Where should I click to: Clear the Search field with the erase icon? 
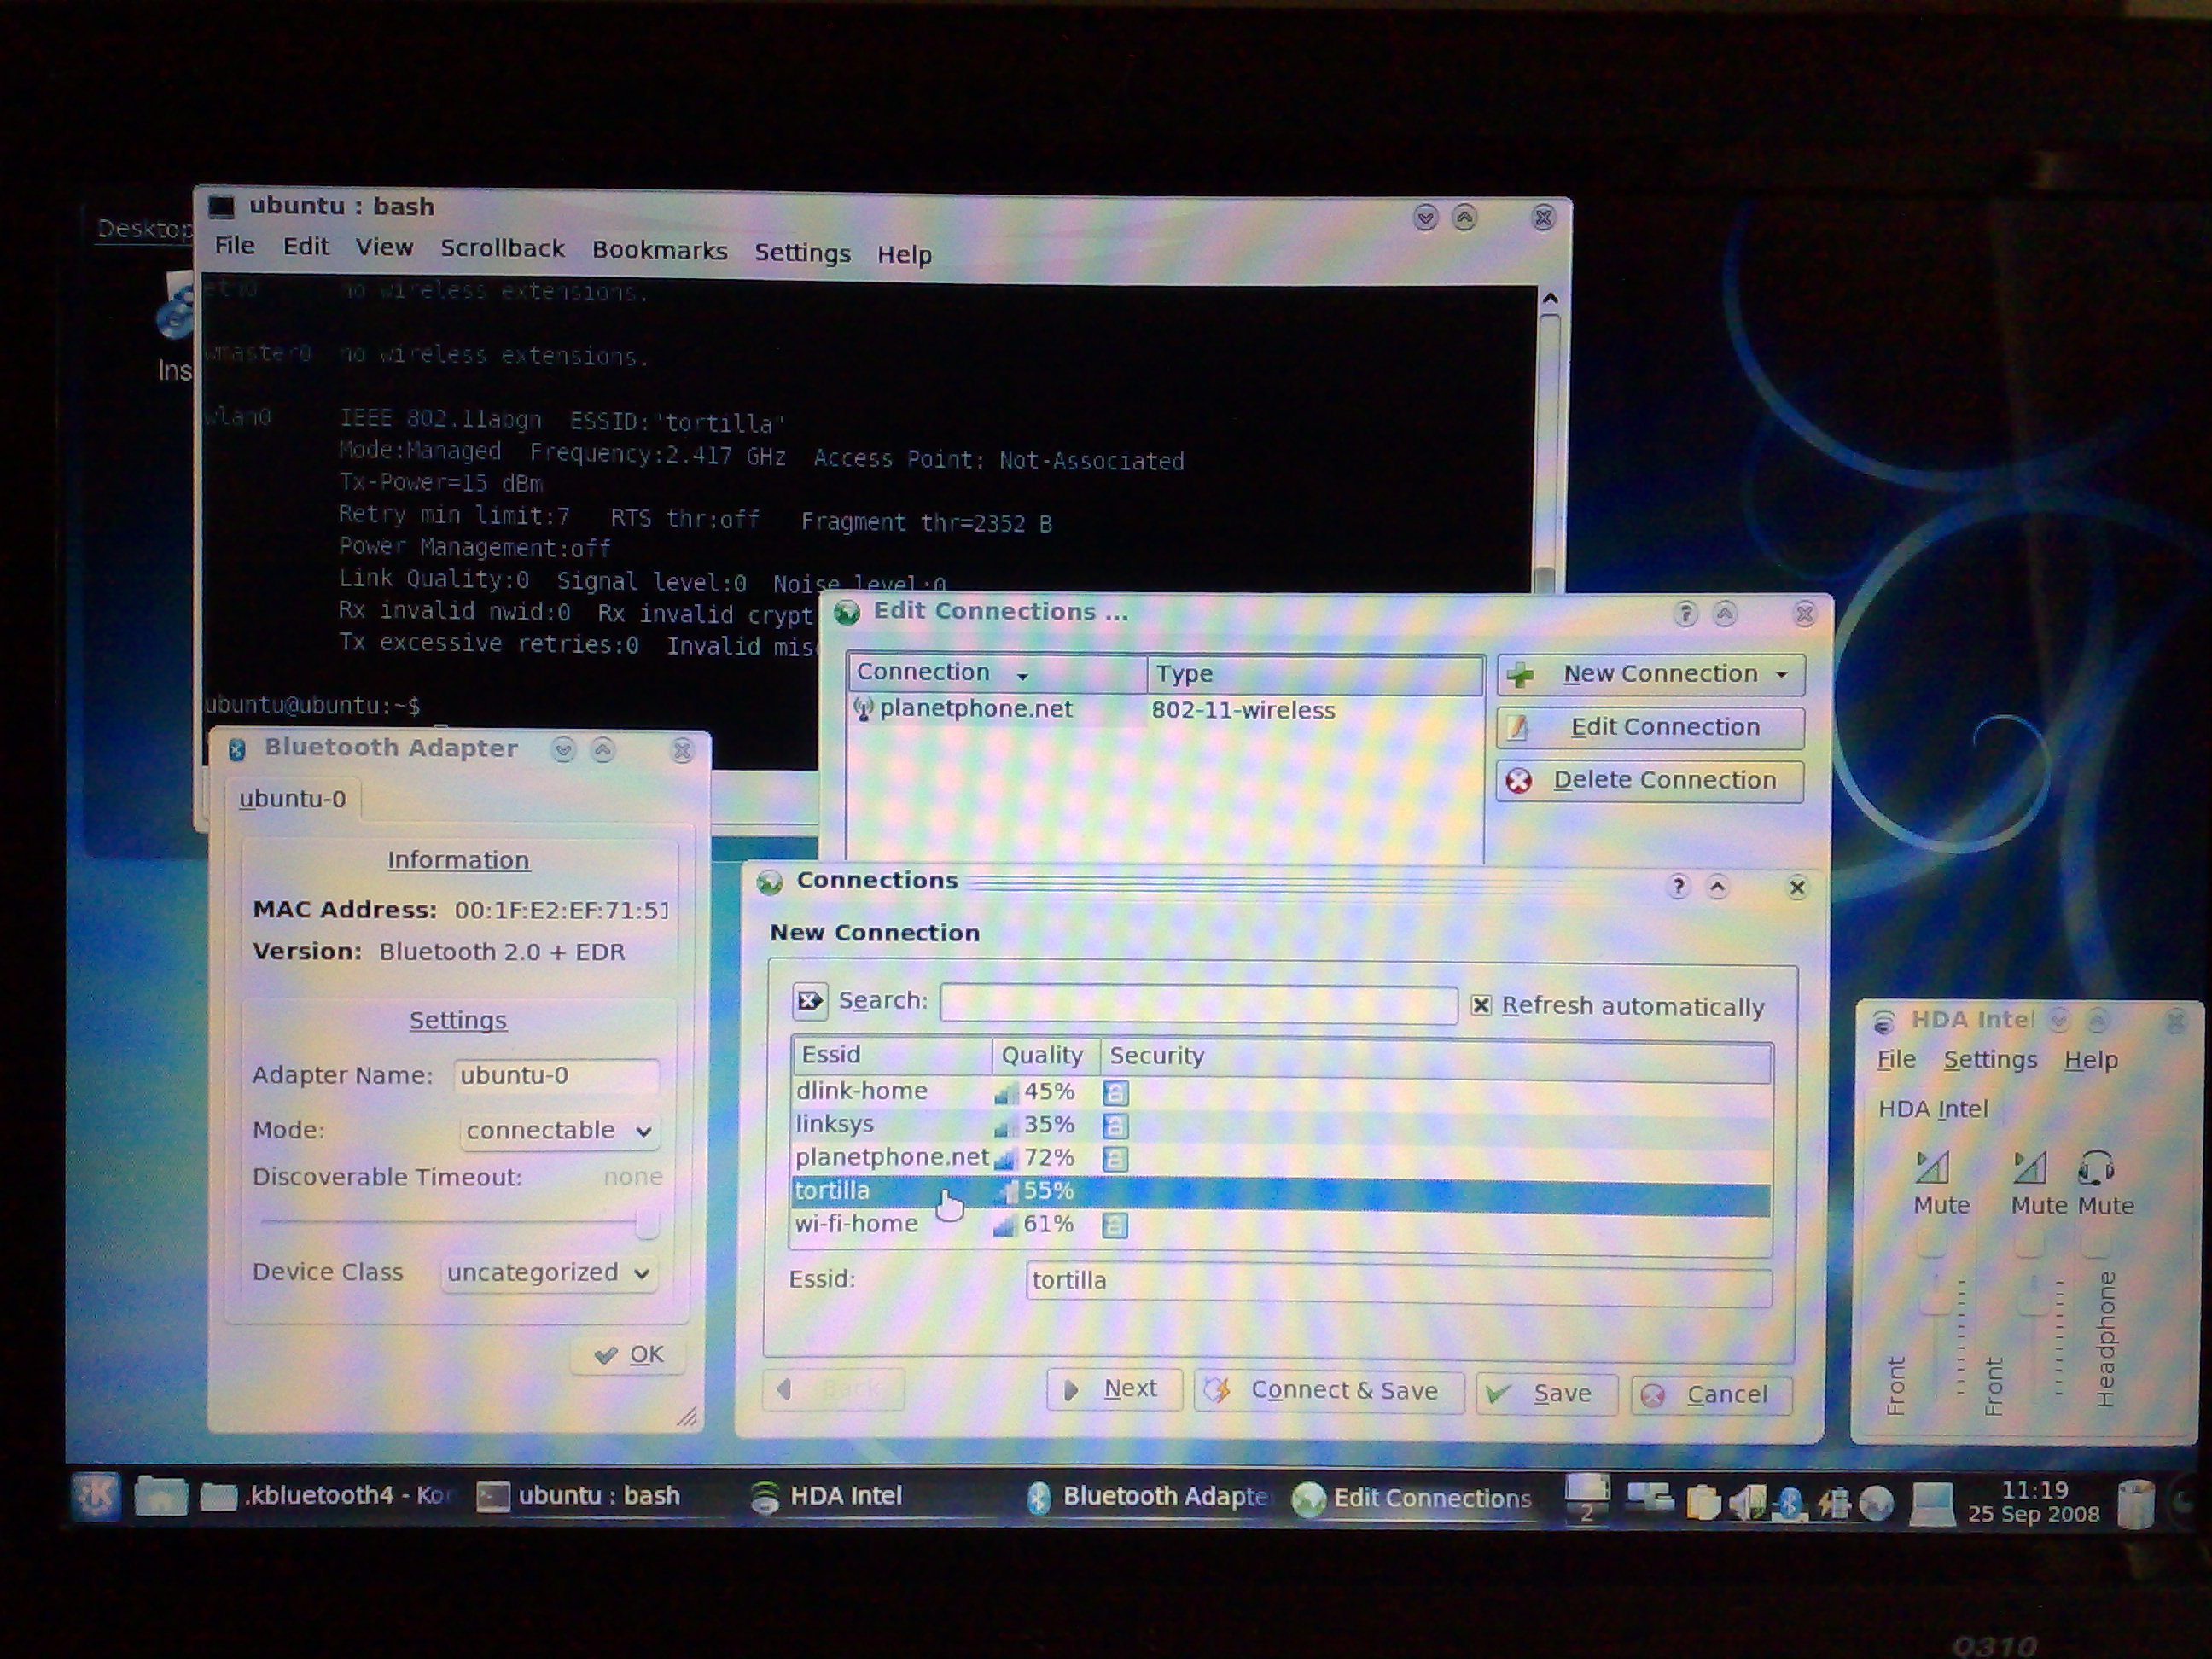coord(809,1000)
